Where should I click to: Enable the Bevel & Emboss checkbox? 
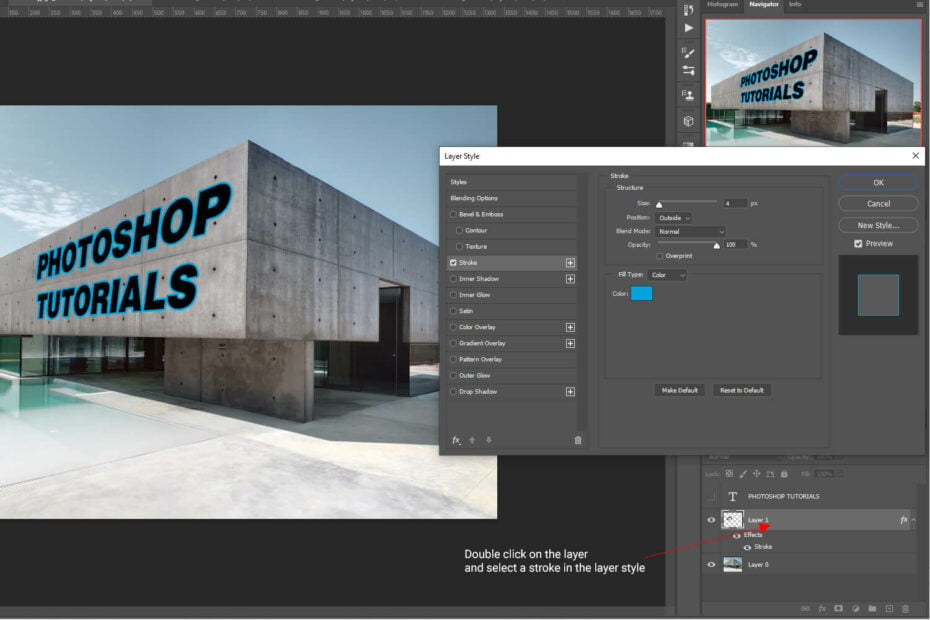tap(452, 213)
